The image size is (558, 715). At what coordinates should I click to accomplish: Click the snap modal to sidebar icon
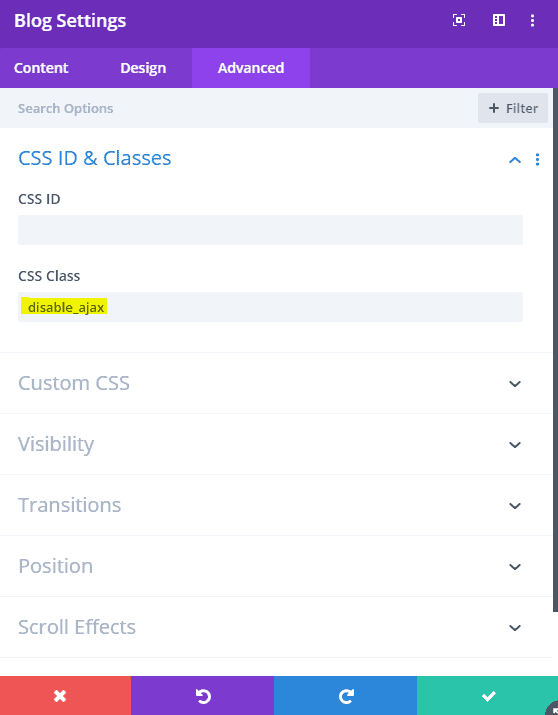pyautogui.click(x=499, y=20)
